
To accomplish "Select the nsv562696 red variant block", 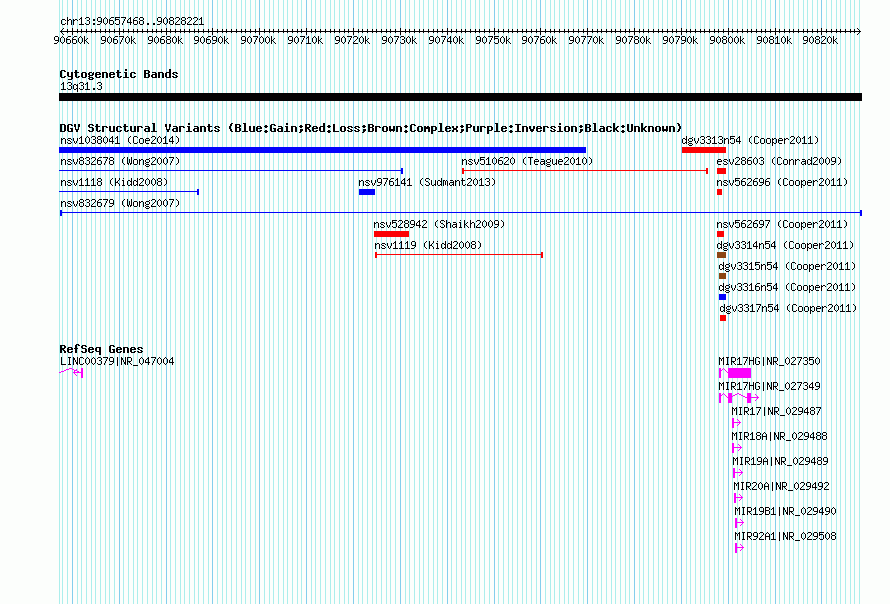I will 720,192.
